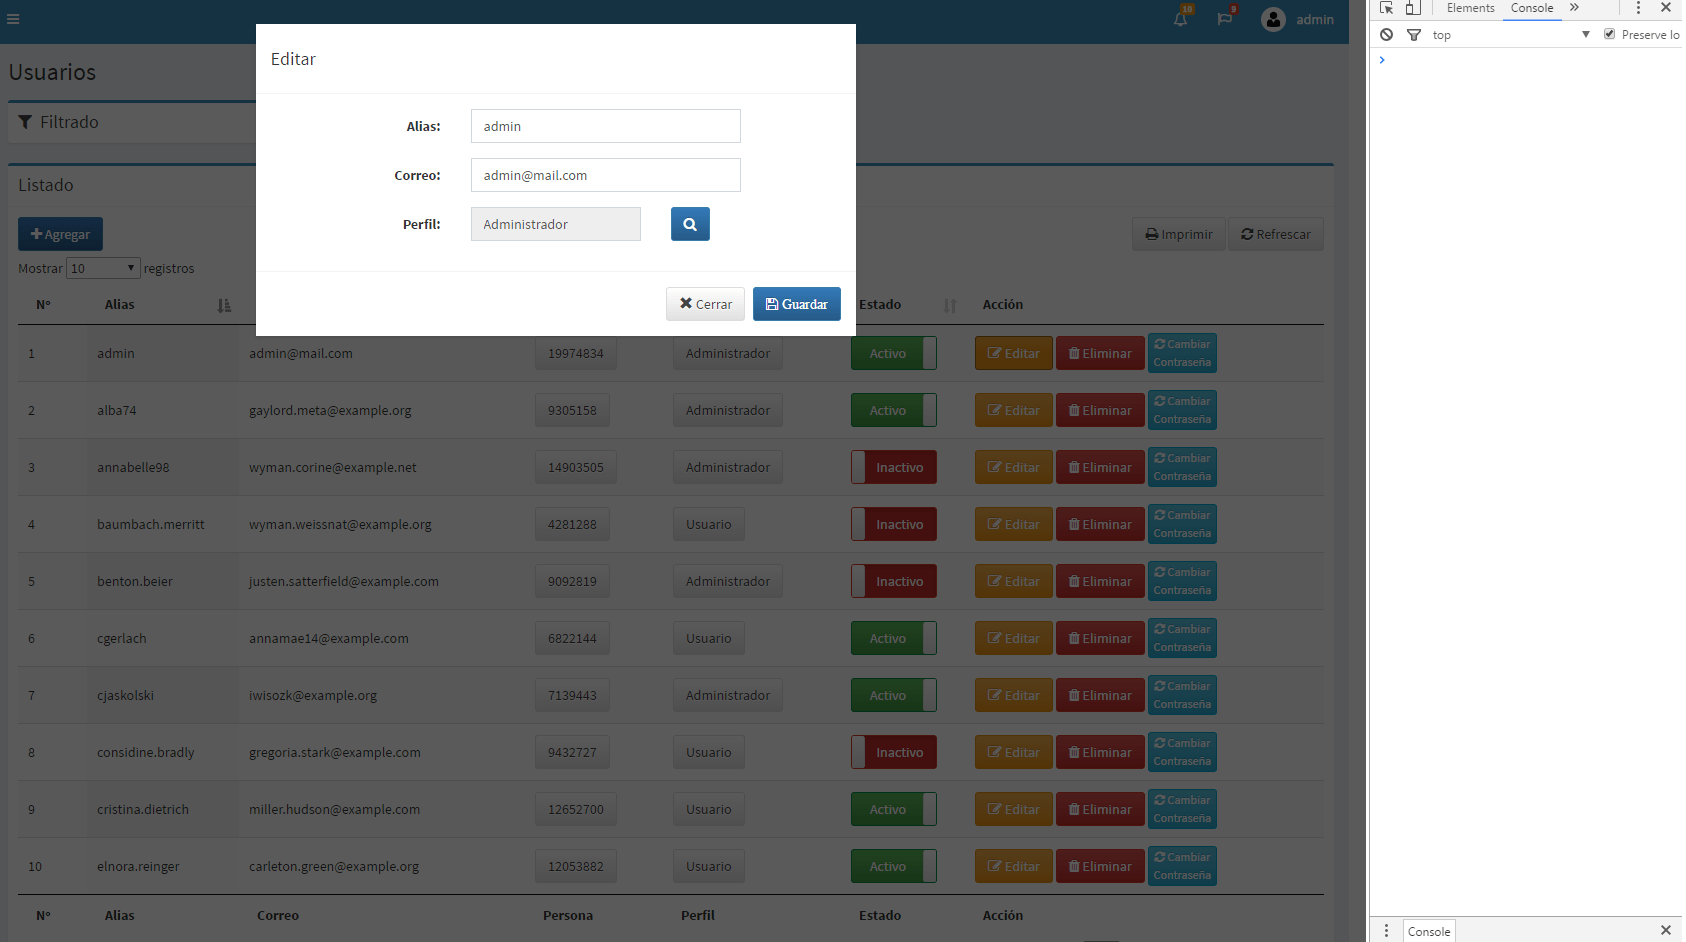
Task: Open the Mostrar registros dropdown
Action: pos(101,268)
